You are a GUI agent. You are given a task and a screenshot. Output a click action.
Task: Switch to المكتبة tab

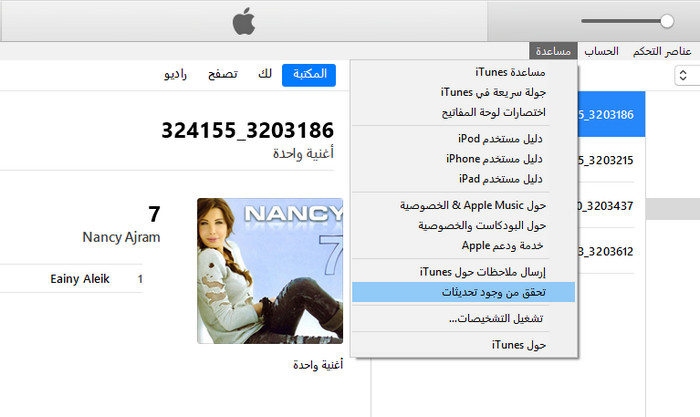pyautogui.click(x=309, y=75)
